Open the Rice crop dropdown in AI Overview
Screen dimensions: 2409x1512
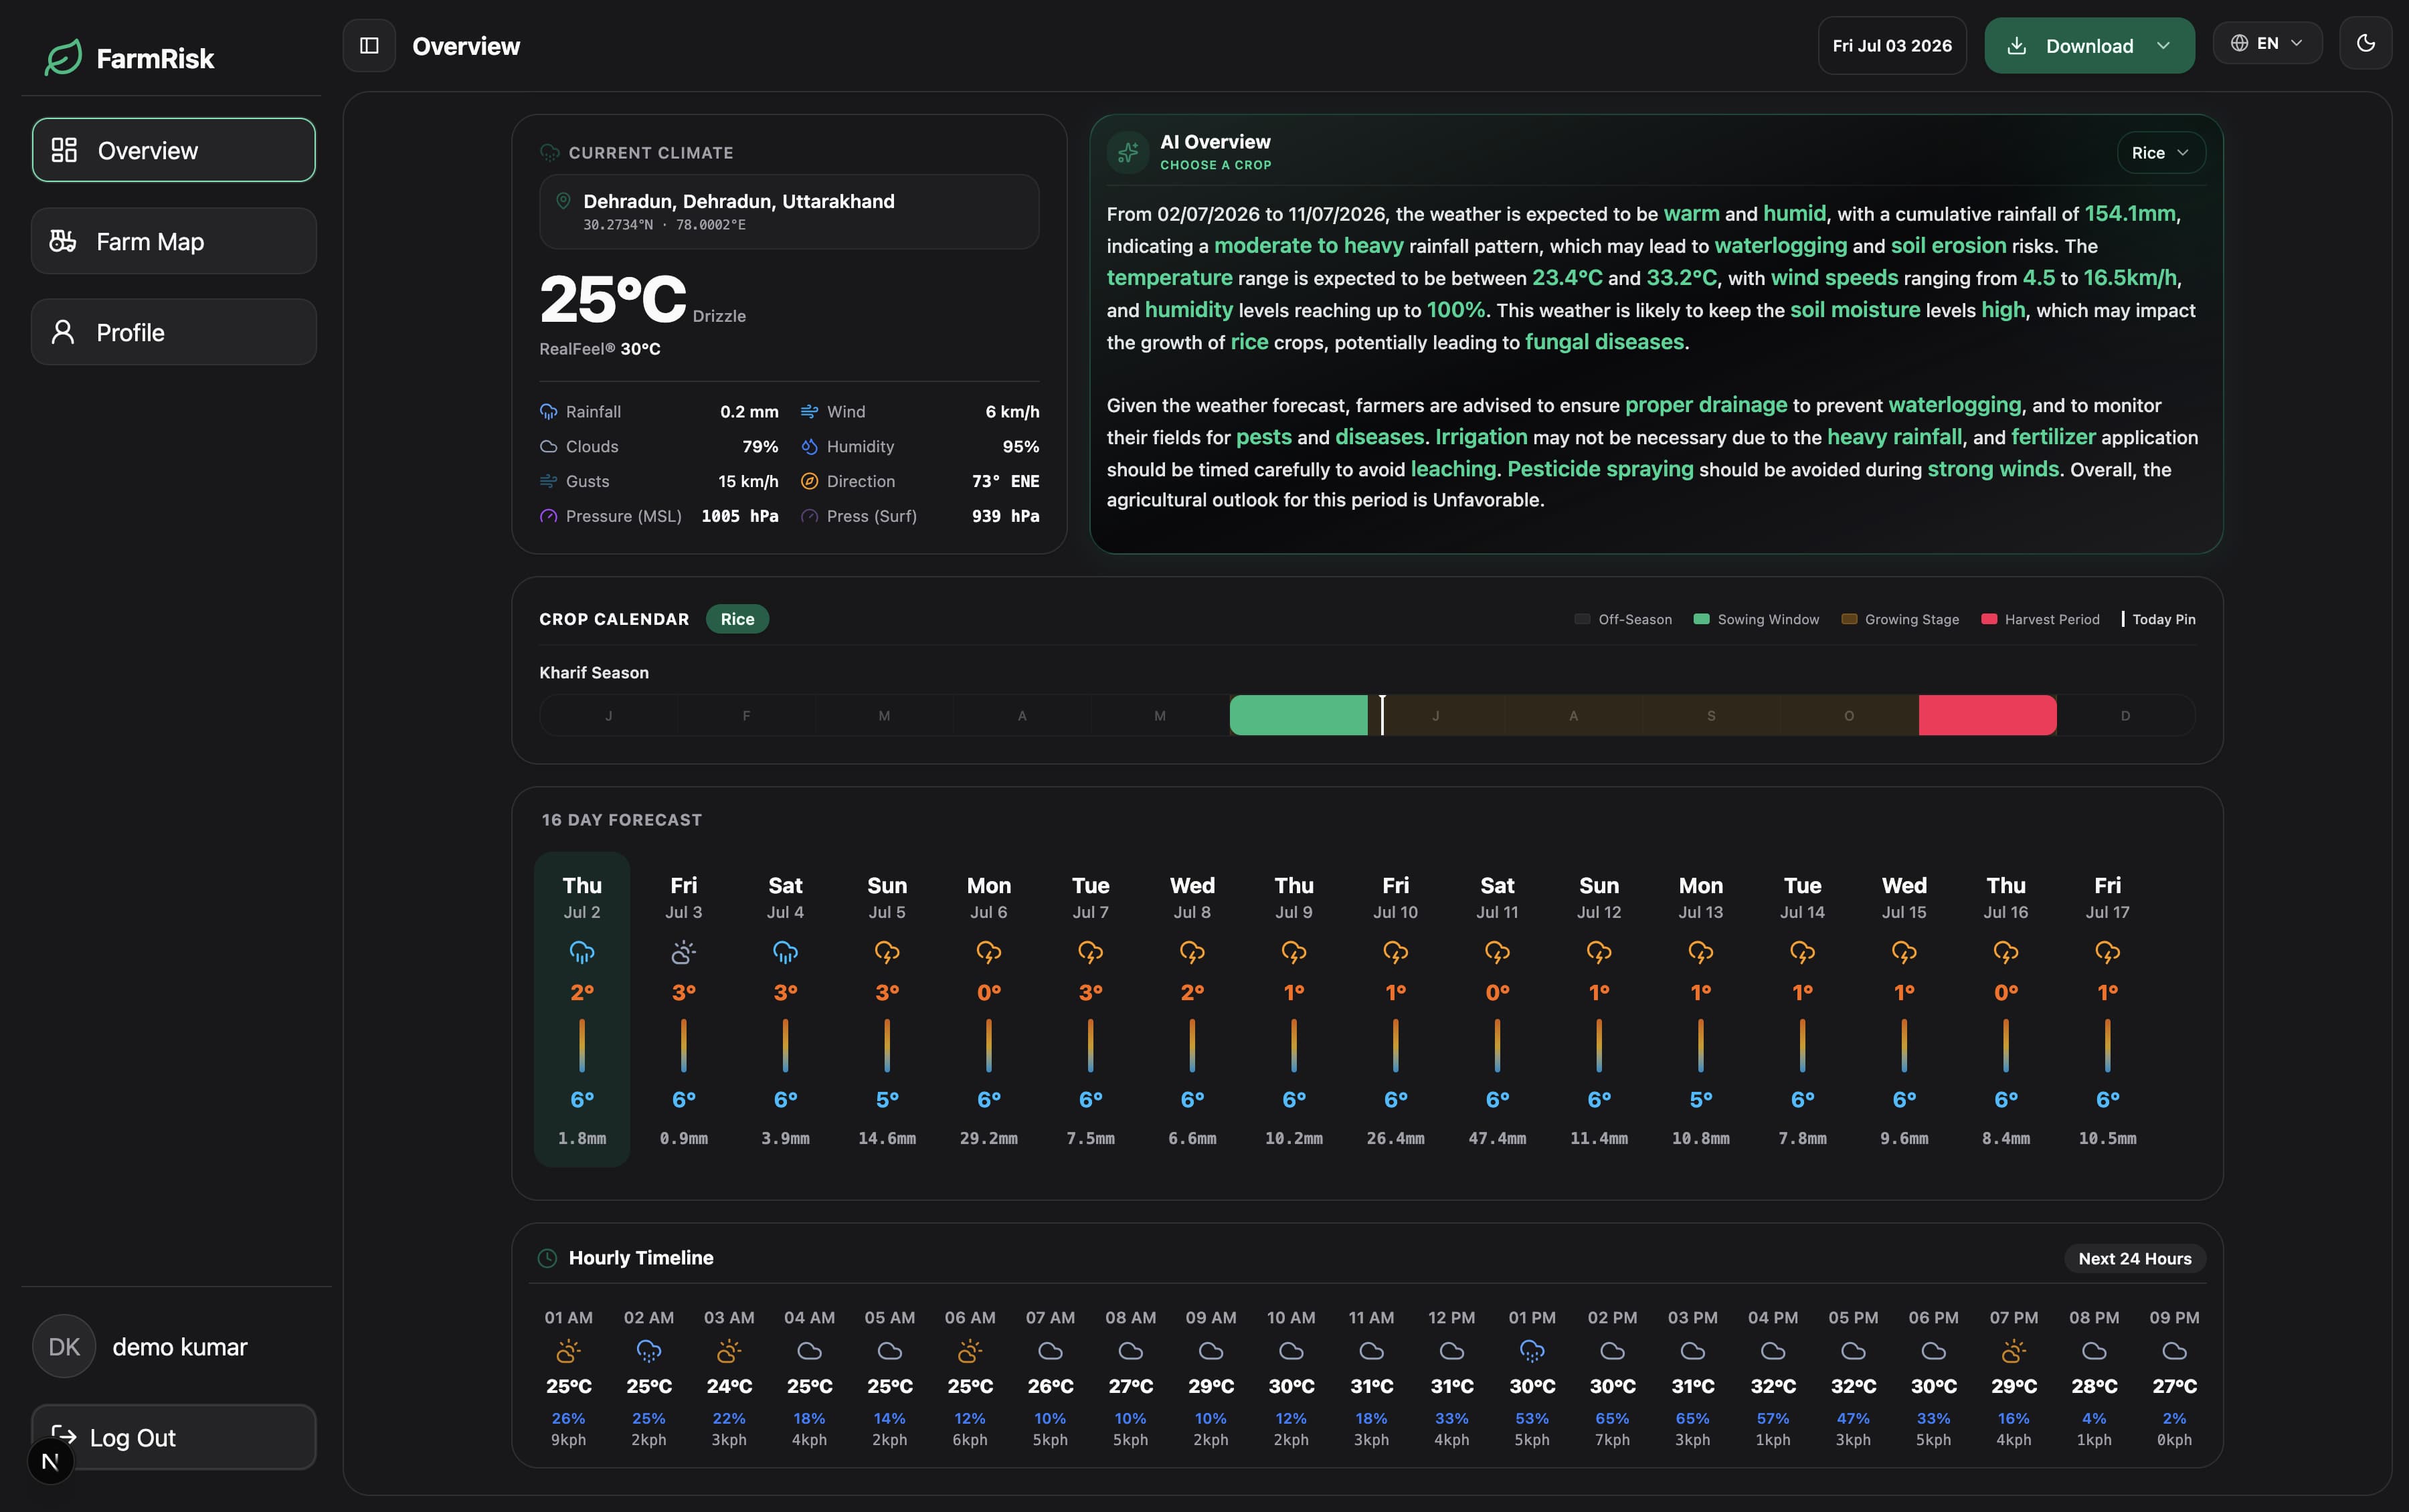[x=2160, y=153]
